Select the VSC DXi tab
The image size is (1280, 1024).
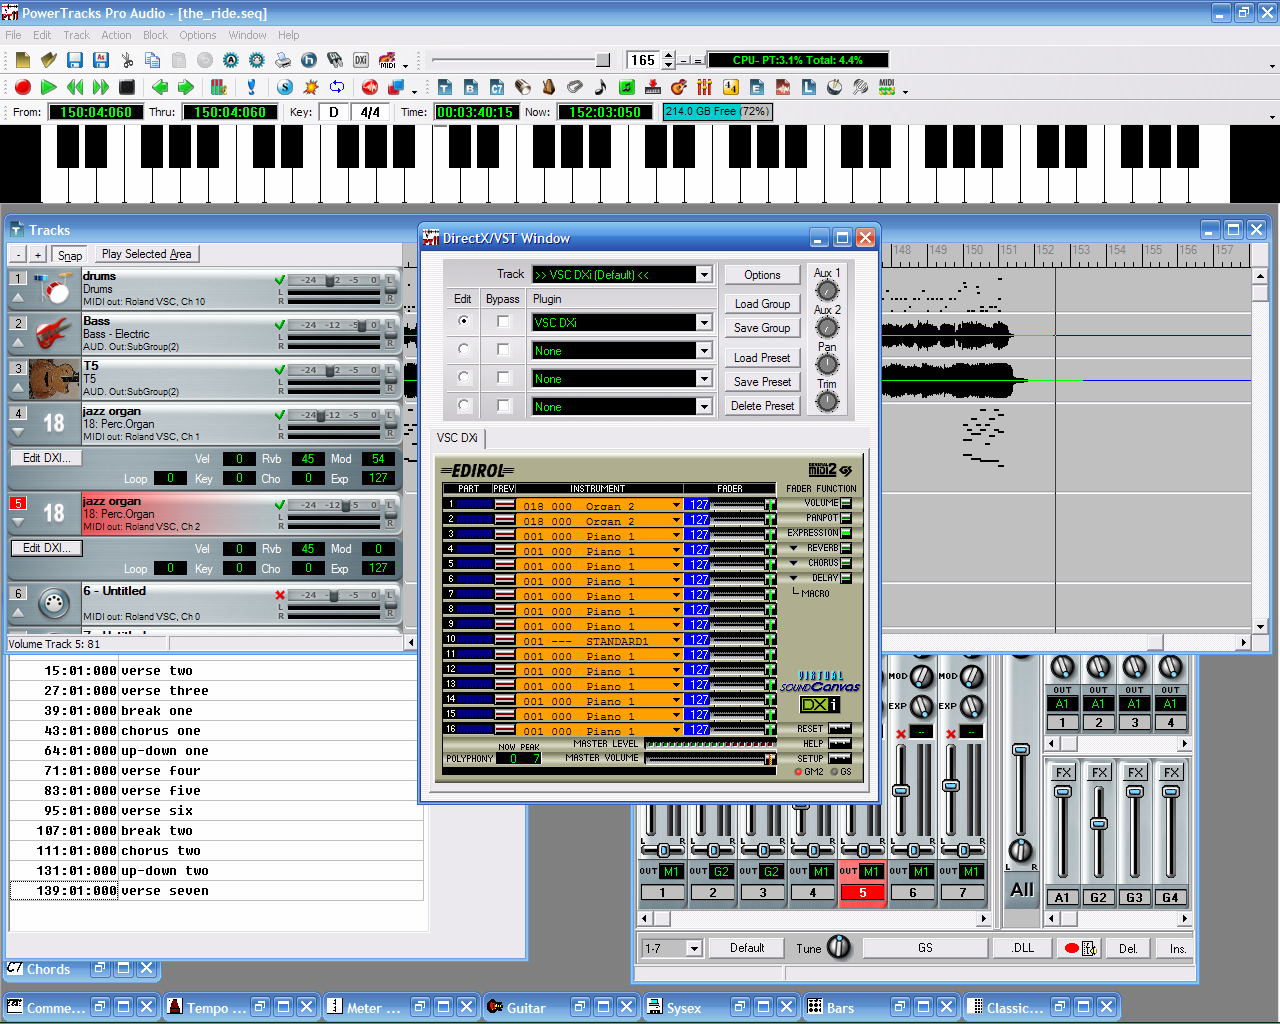pyautogui.click(x=457, y=437)
